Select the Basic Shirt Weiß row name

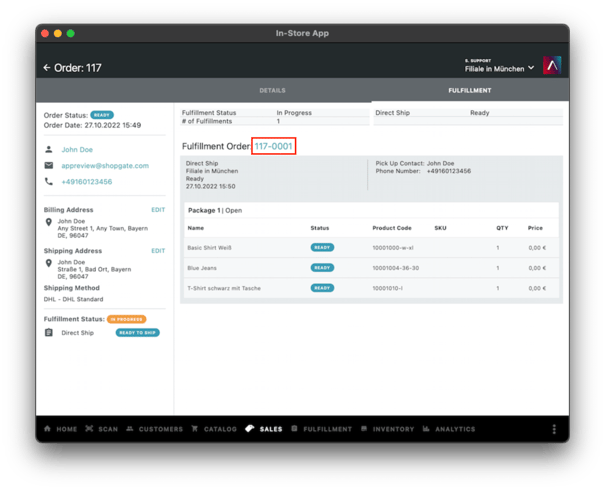[210, 248]
